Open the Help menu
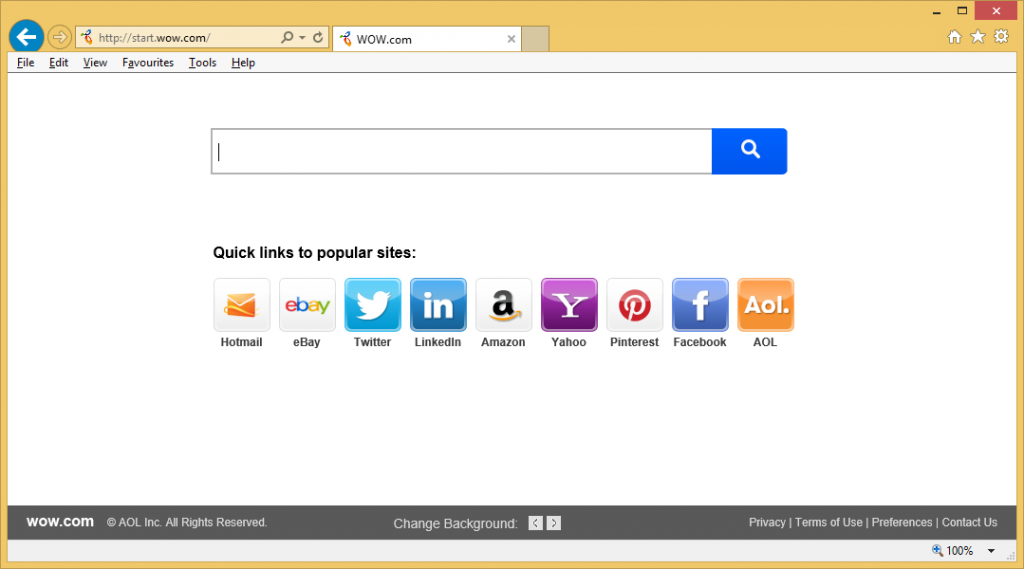 [243, 63]
